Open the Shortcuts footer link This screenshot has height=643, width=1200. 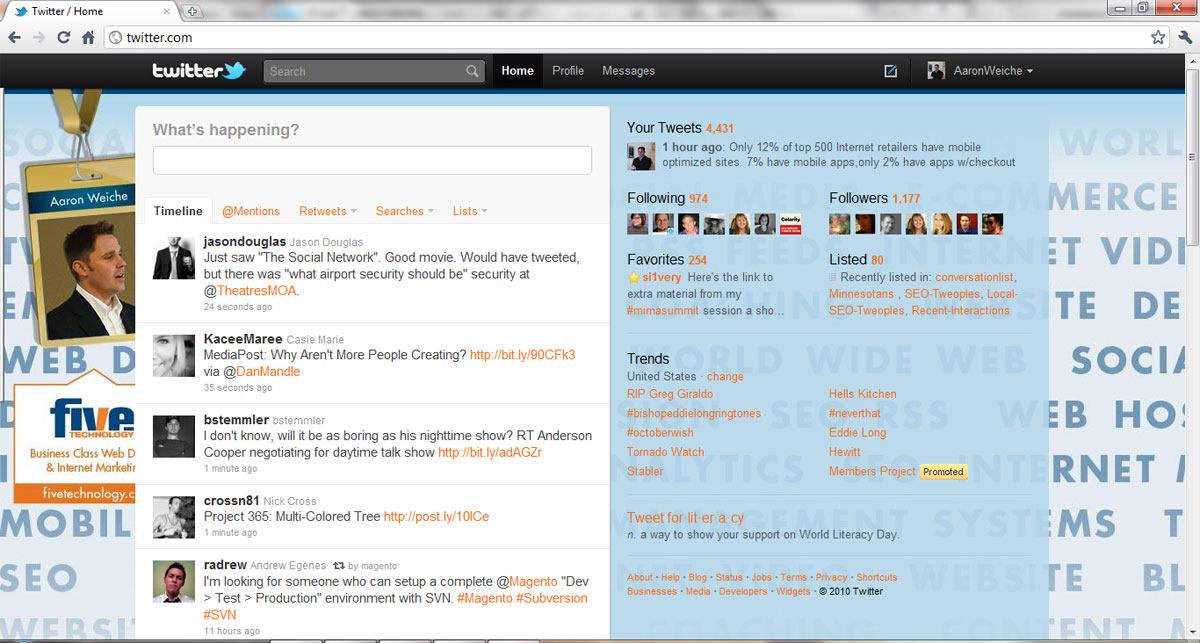(x=877, y=578)
